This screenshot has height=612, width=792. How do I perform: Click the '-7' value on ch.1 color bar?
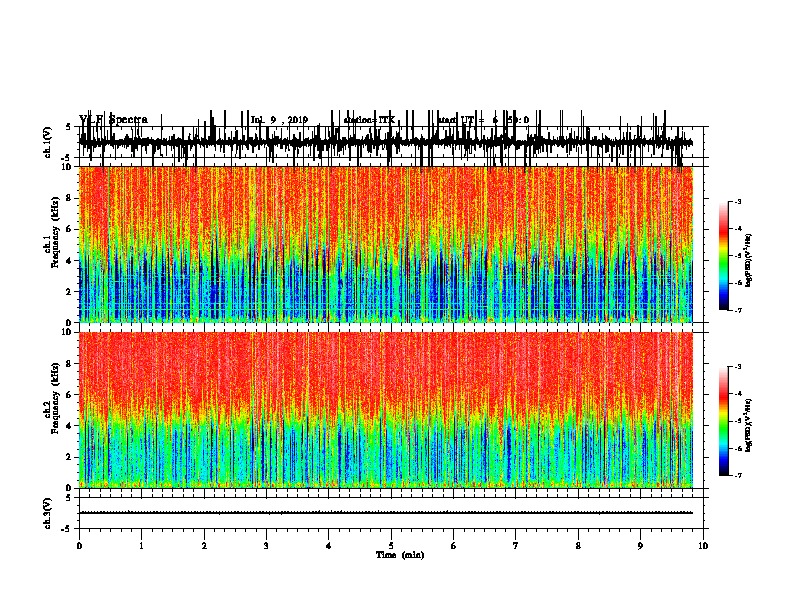coord(738,310)
